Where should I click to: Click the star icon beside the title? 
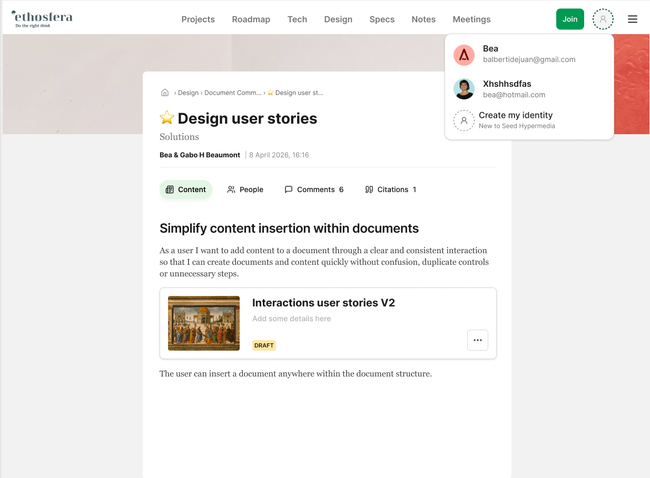click(167, 118)
